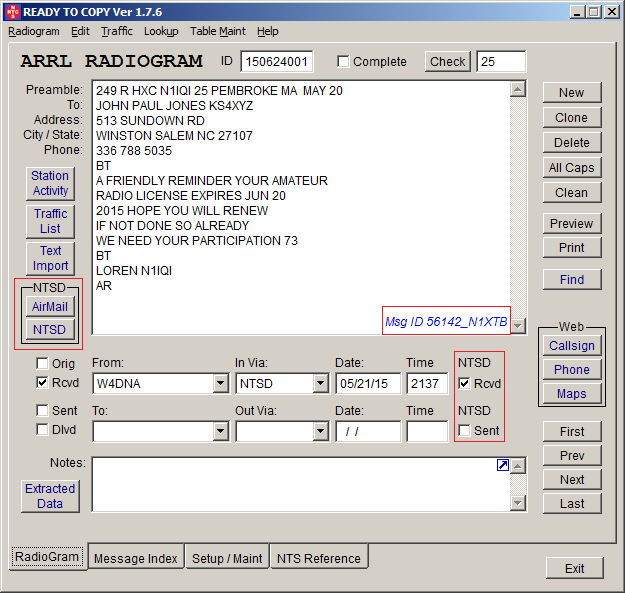Click the address line 513 SUNDOWN RD
Viewport: 625px width, 593px height.
click(x=150, y=121)
